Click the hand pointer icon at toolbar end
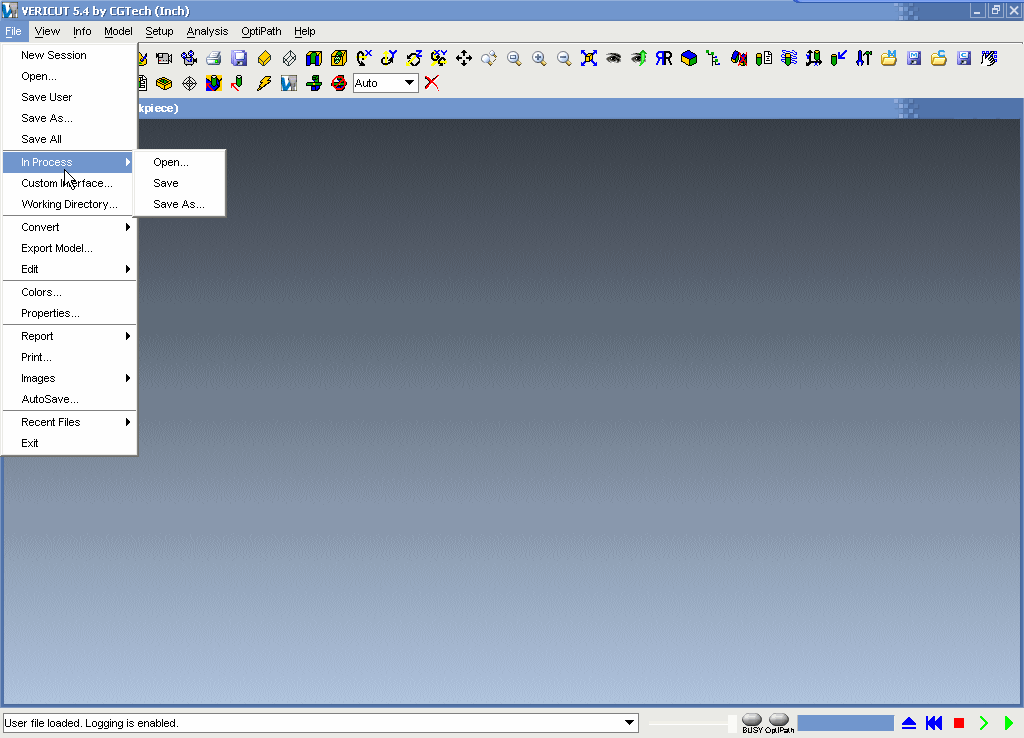The image size is (1024, 738). (989, 59)
